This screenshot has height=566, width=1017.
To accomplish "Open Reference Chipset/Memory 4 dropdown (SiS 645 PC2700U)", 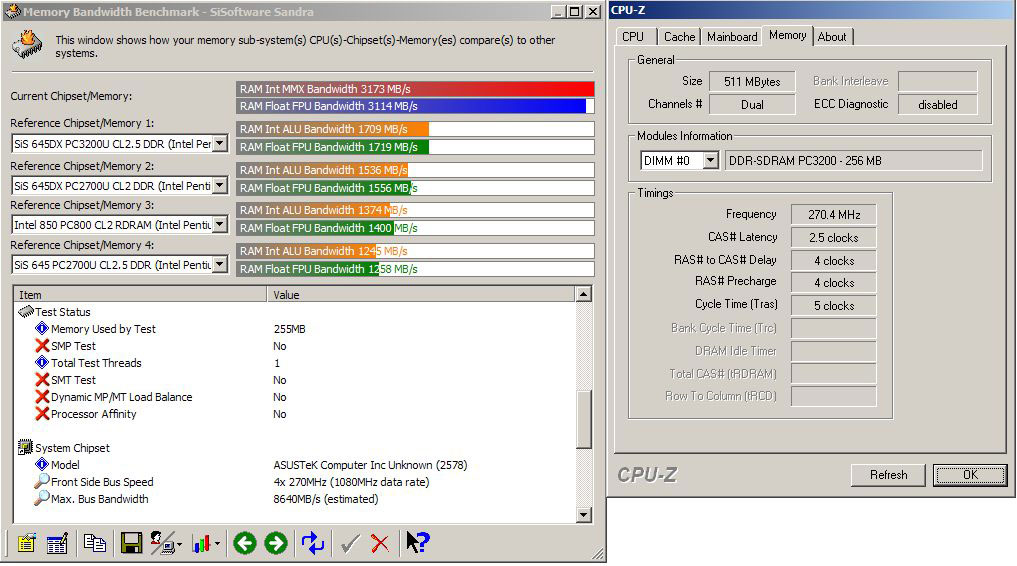I will click(x=220, y=265).
